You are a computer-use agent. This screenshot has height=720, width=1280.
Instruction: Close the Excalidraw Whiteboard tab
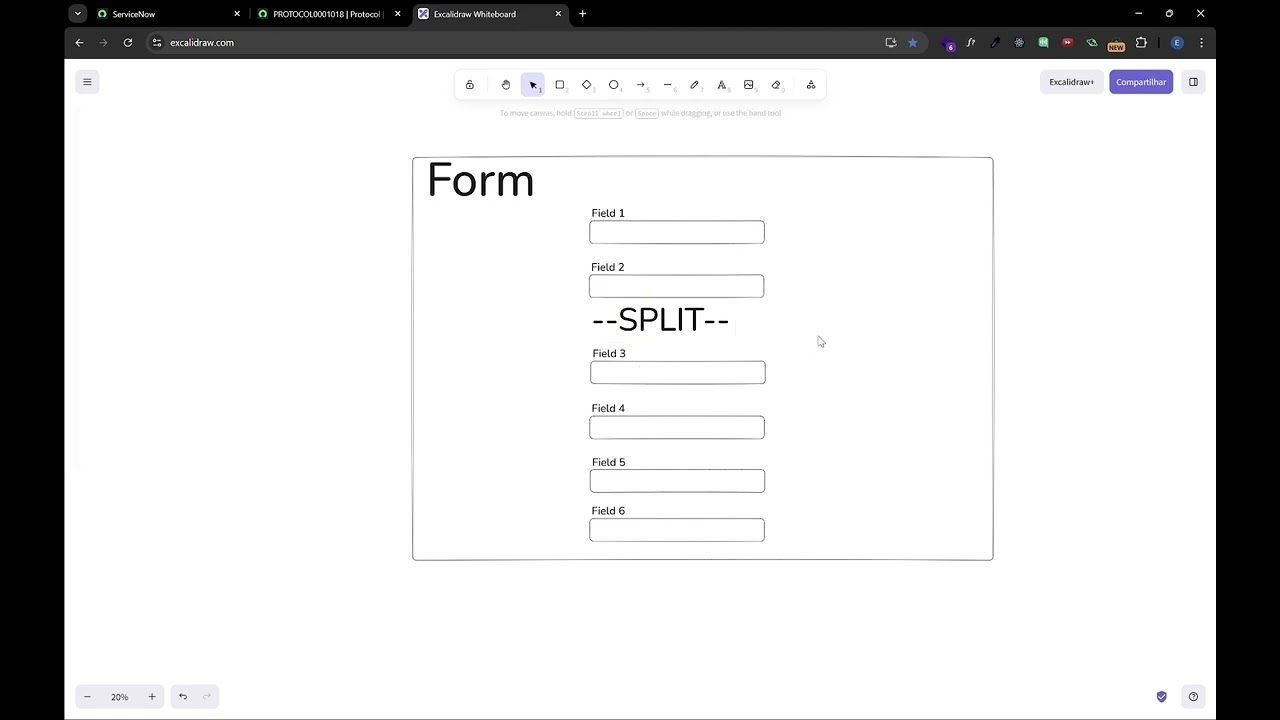pos(558,14)
